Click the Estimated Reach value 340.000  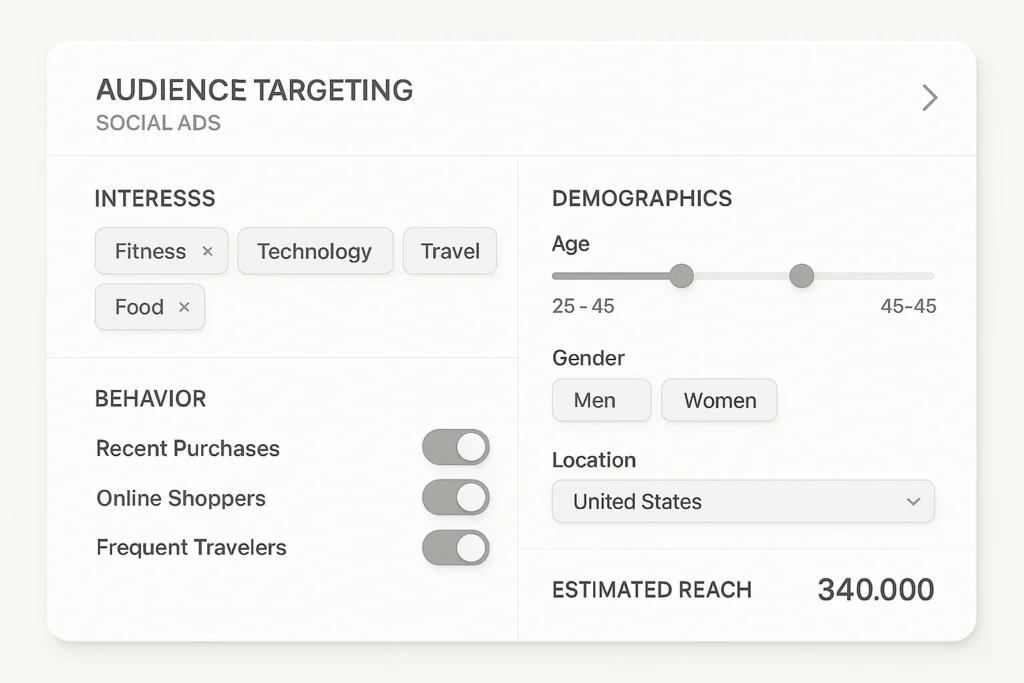875,590
